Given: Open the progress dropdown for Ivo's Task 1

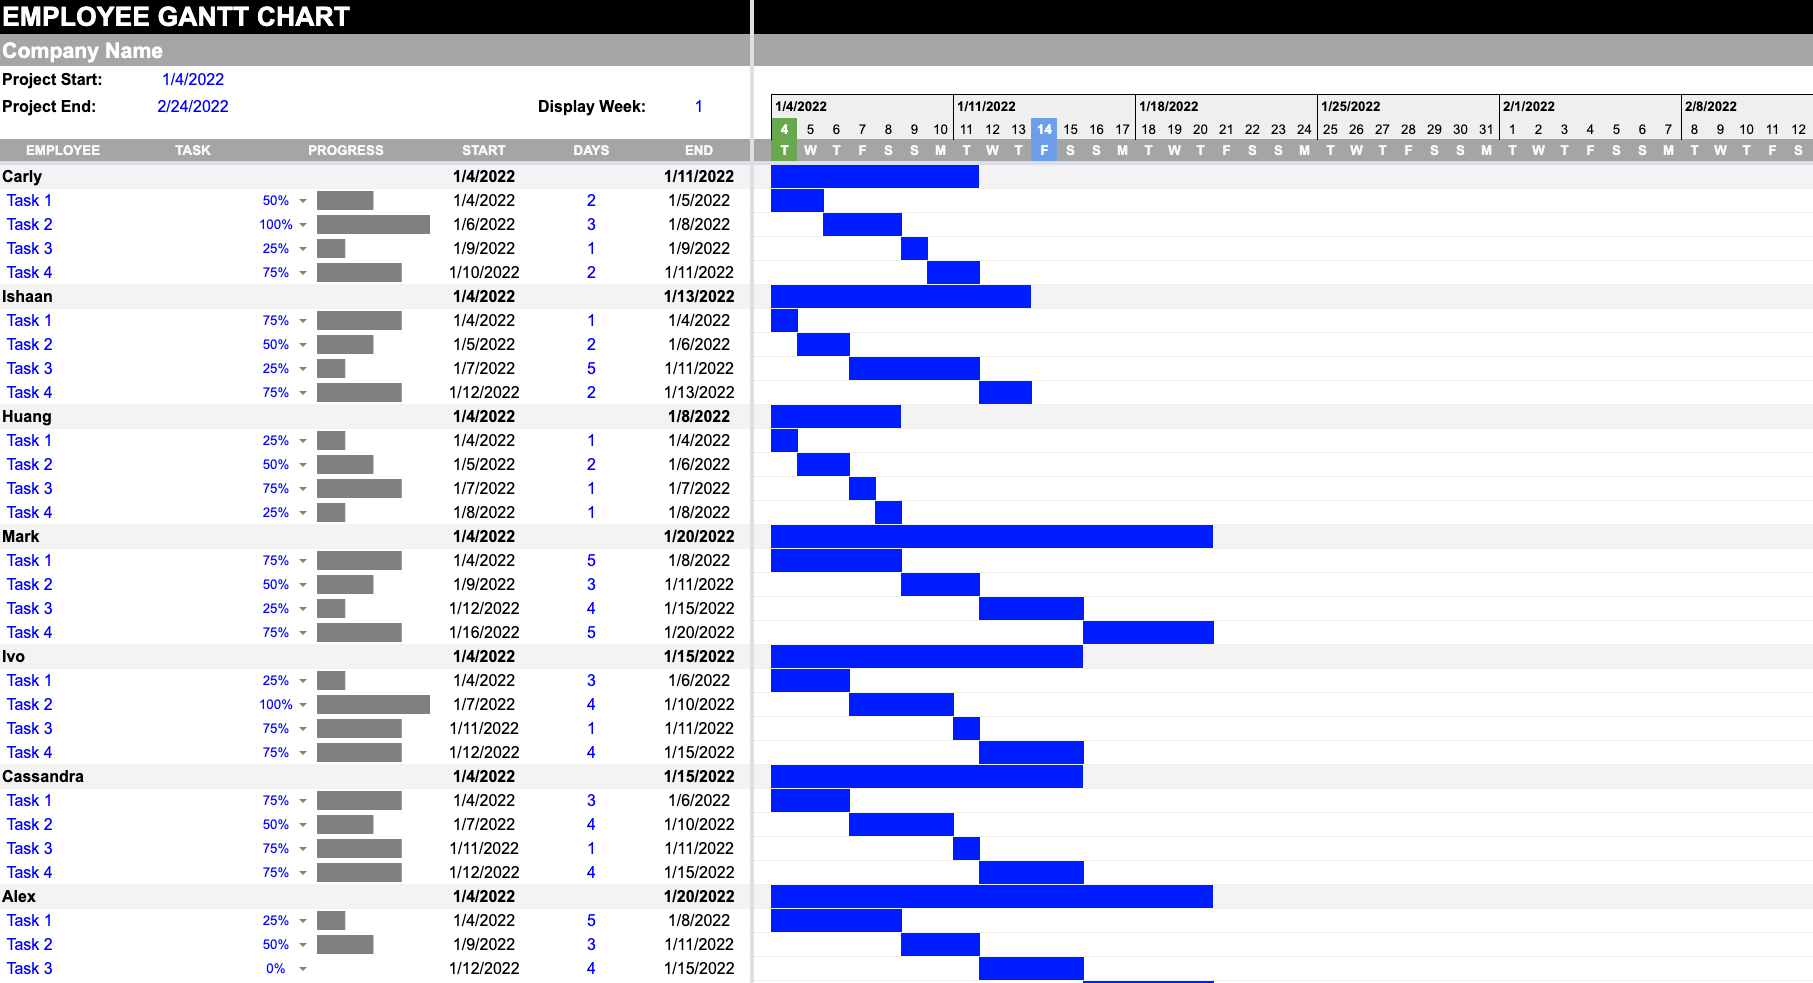Looking at the screenshot, I should click(x=303, y=680).
